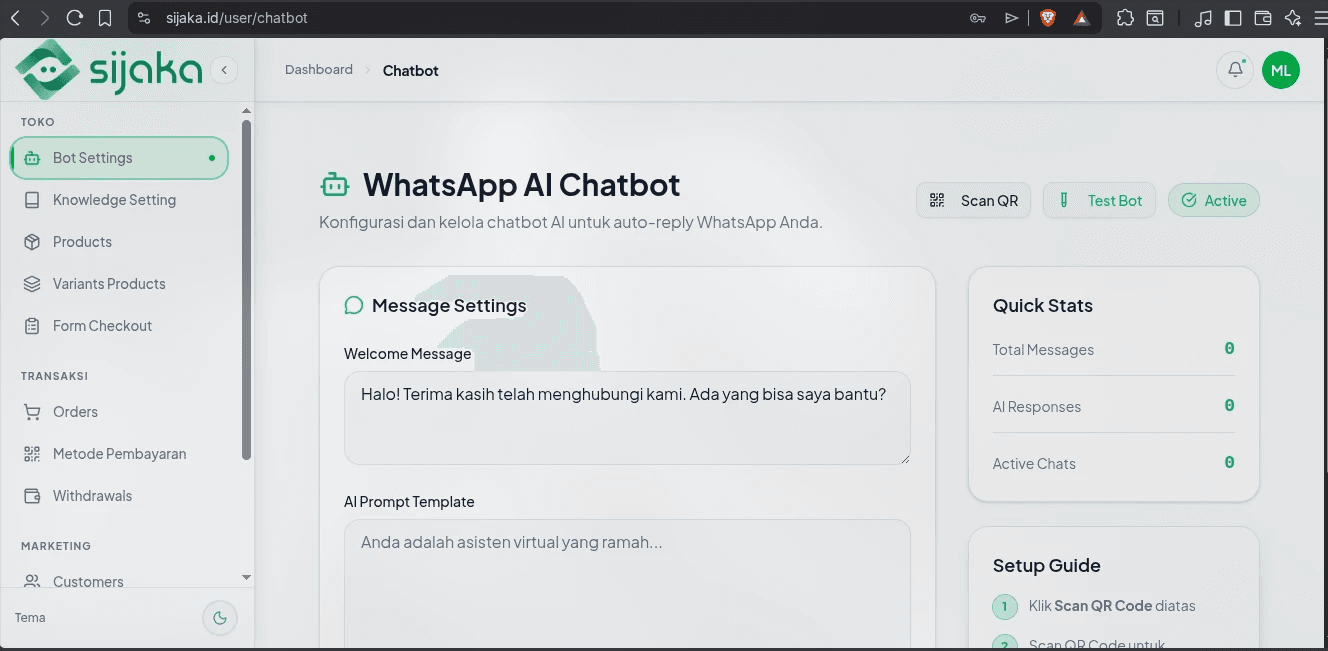This screenshot has width=1328, height=651.
Task: Open Form Checkout in sidebar
Action: (x=119, y=326)
